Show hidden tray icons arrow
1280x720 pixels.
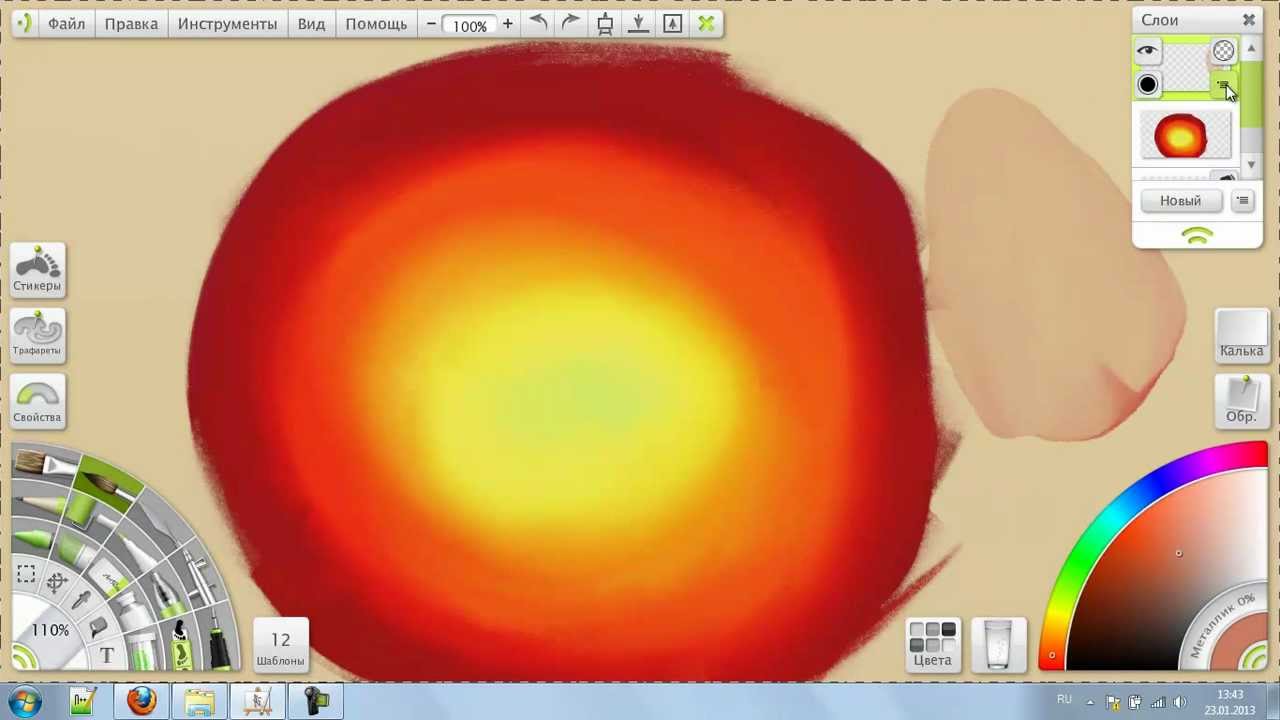[1090, 702]
